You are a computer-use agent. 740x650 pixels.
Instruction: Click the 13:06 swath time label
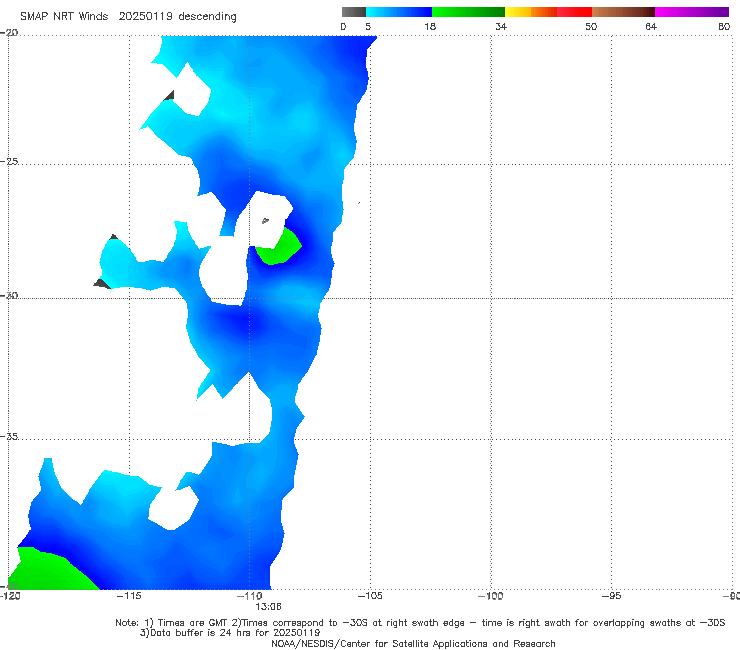[x=269, y=607]
